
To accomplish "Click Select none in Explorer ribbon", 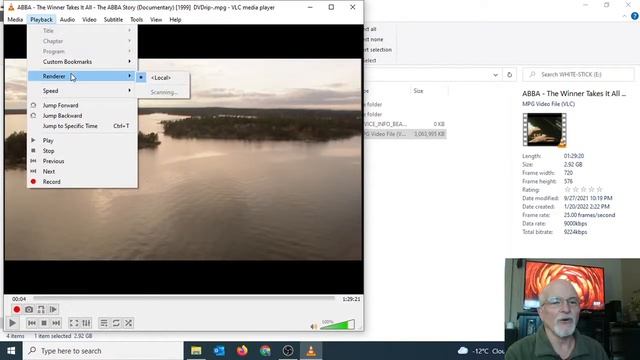I will click(x=373, y=40).
